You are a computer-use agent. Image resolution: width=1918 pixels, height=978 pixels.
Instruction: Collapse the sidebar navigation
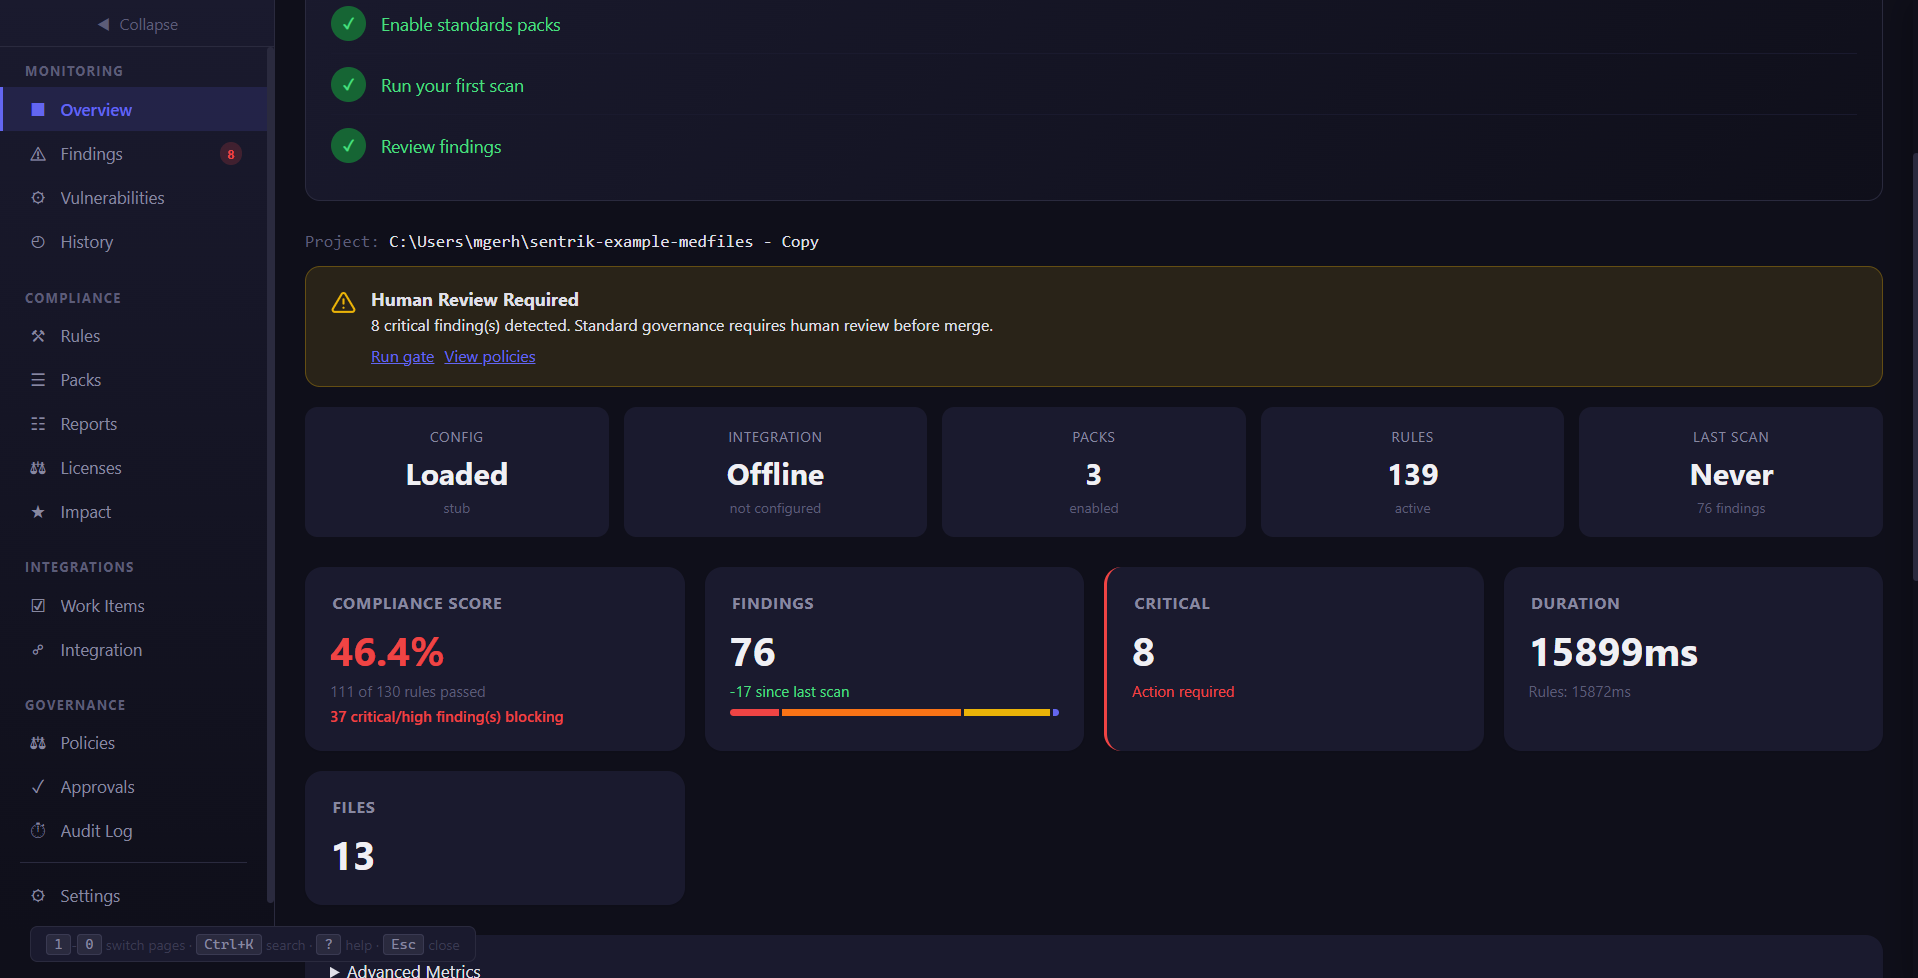[x=137, y=23]
